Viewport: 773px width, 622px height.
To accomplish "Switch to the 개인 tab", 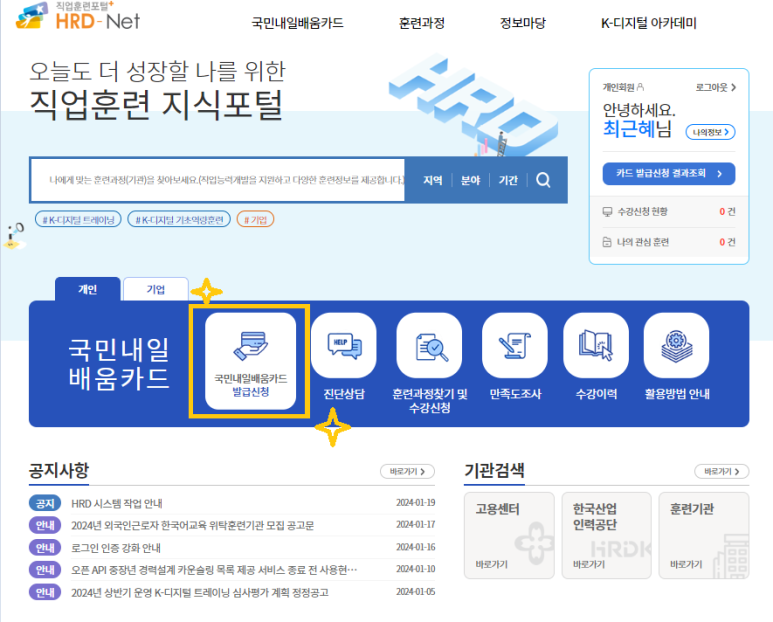I will pyautogui.click(x=87, y=289).
